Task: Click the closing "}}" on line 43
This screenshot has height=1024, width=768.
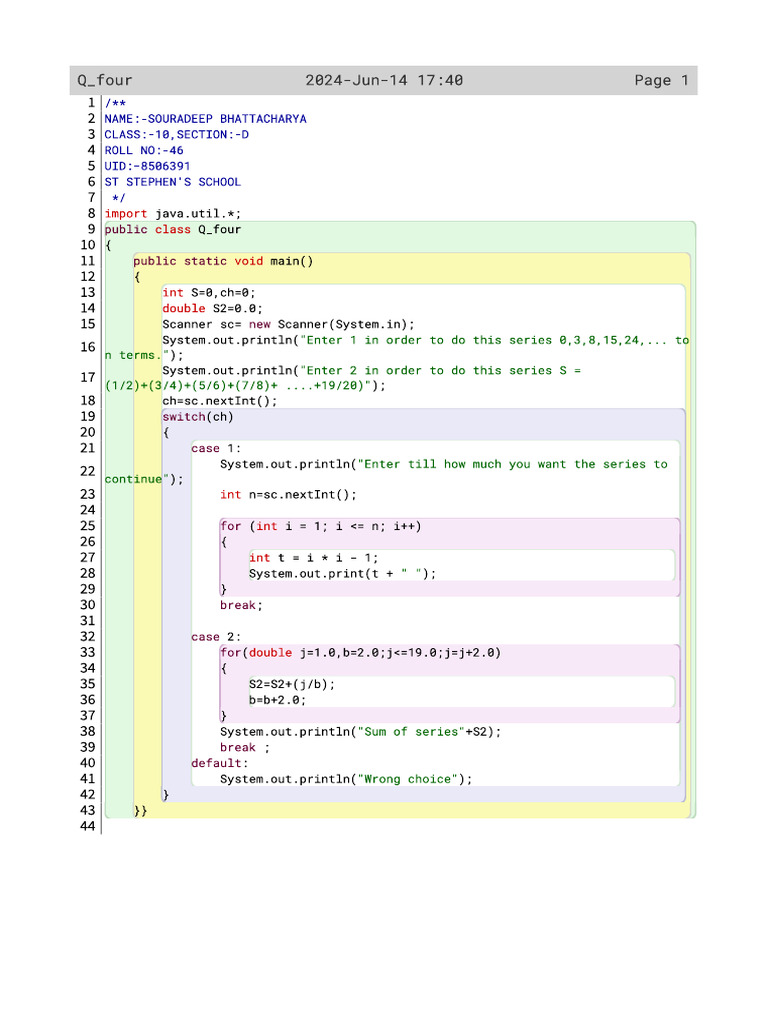Action: (140, 811)
